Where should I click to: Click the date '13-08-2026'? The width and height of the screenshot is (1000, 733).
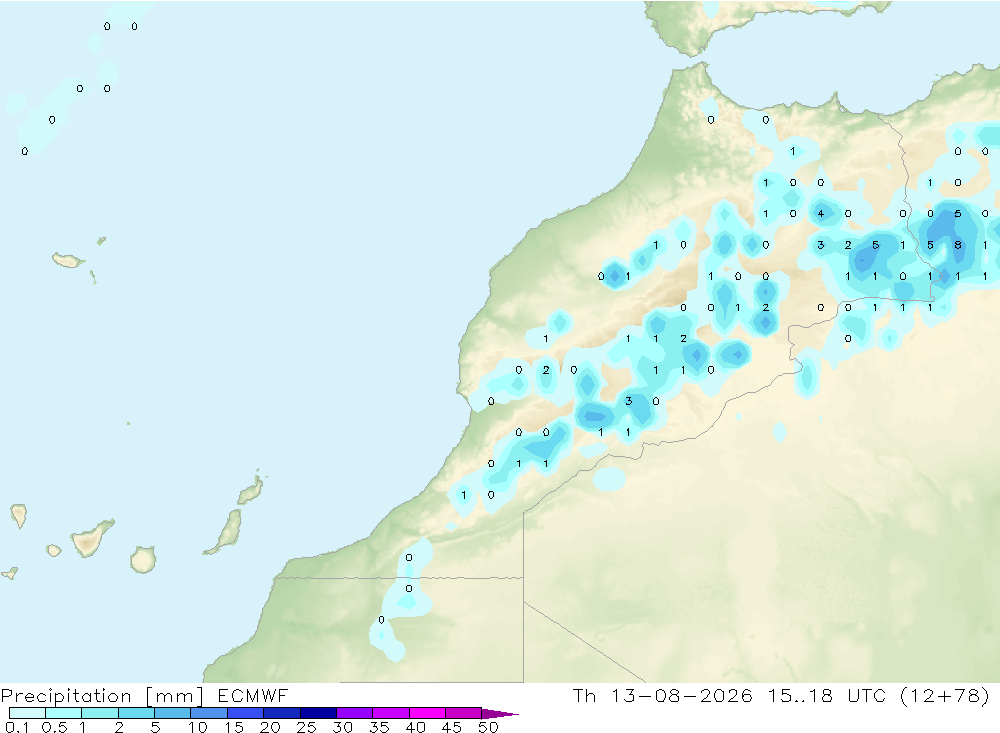click(682, 695)
